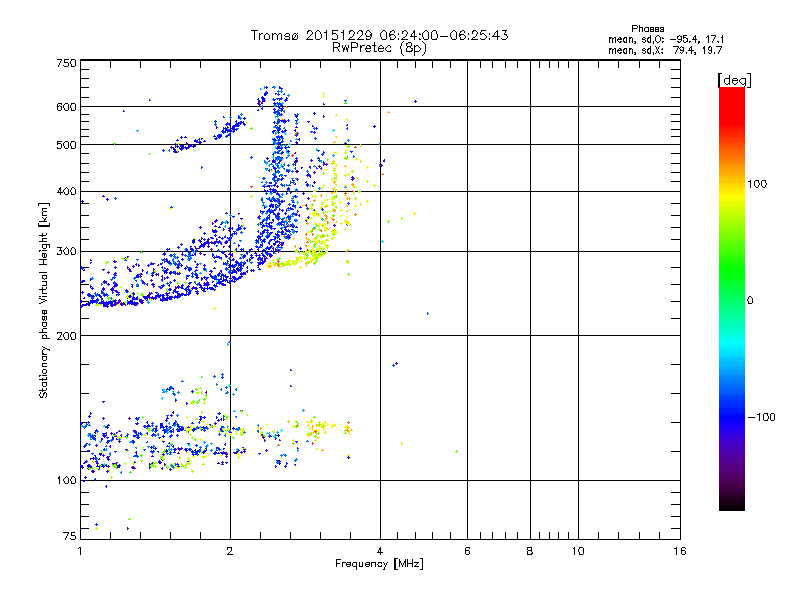Click the x-axis tick label '4'
This screenshot has height=600, width=800.
click(380, 551)
